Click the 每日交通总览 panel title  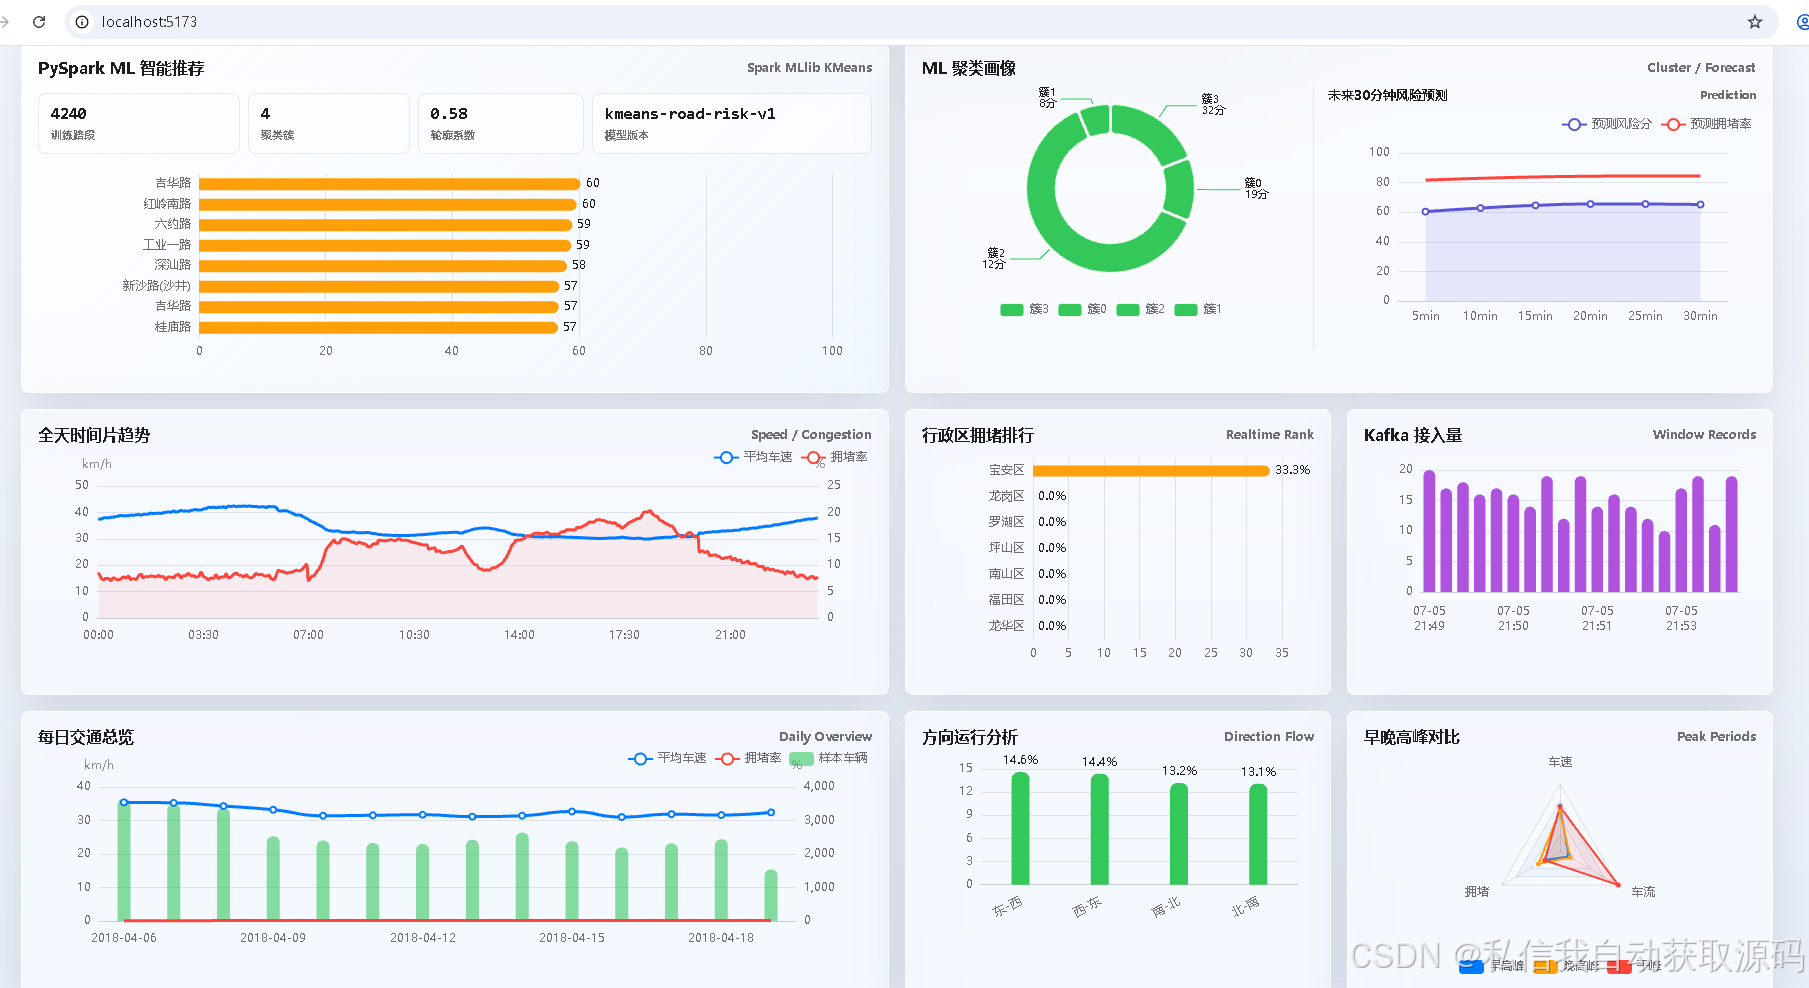86,737
